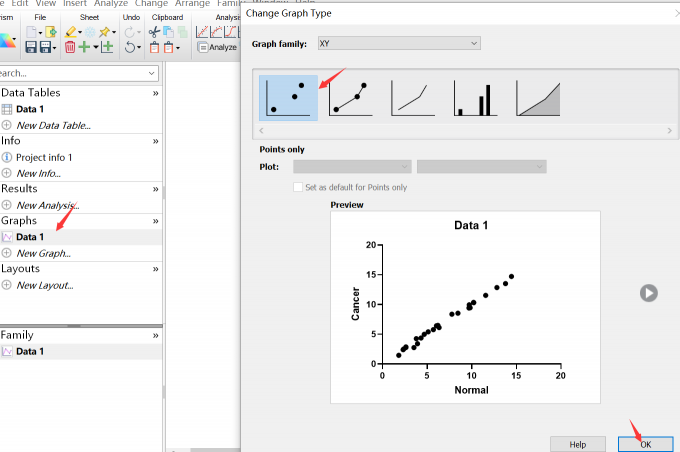Image resolution: width=680 pixels, height=452 pixels.
Task: Open the Undo history dropdown arrow
Action: [x=139, y=47]
